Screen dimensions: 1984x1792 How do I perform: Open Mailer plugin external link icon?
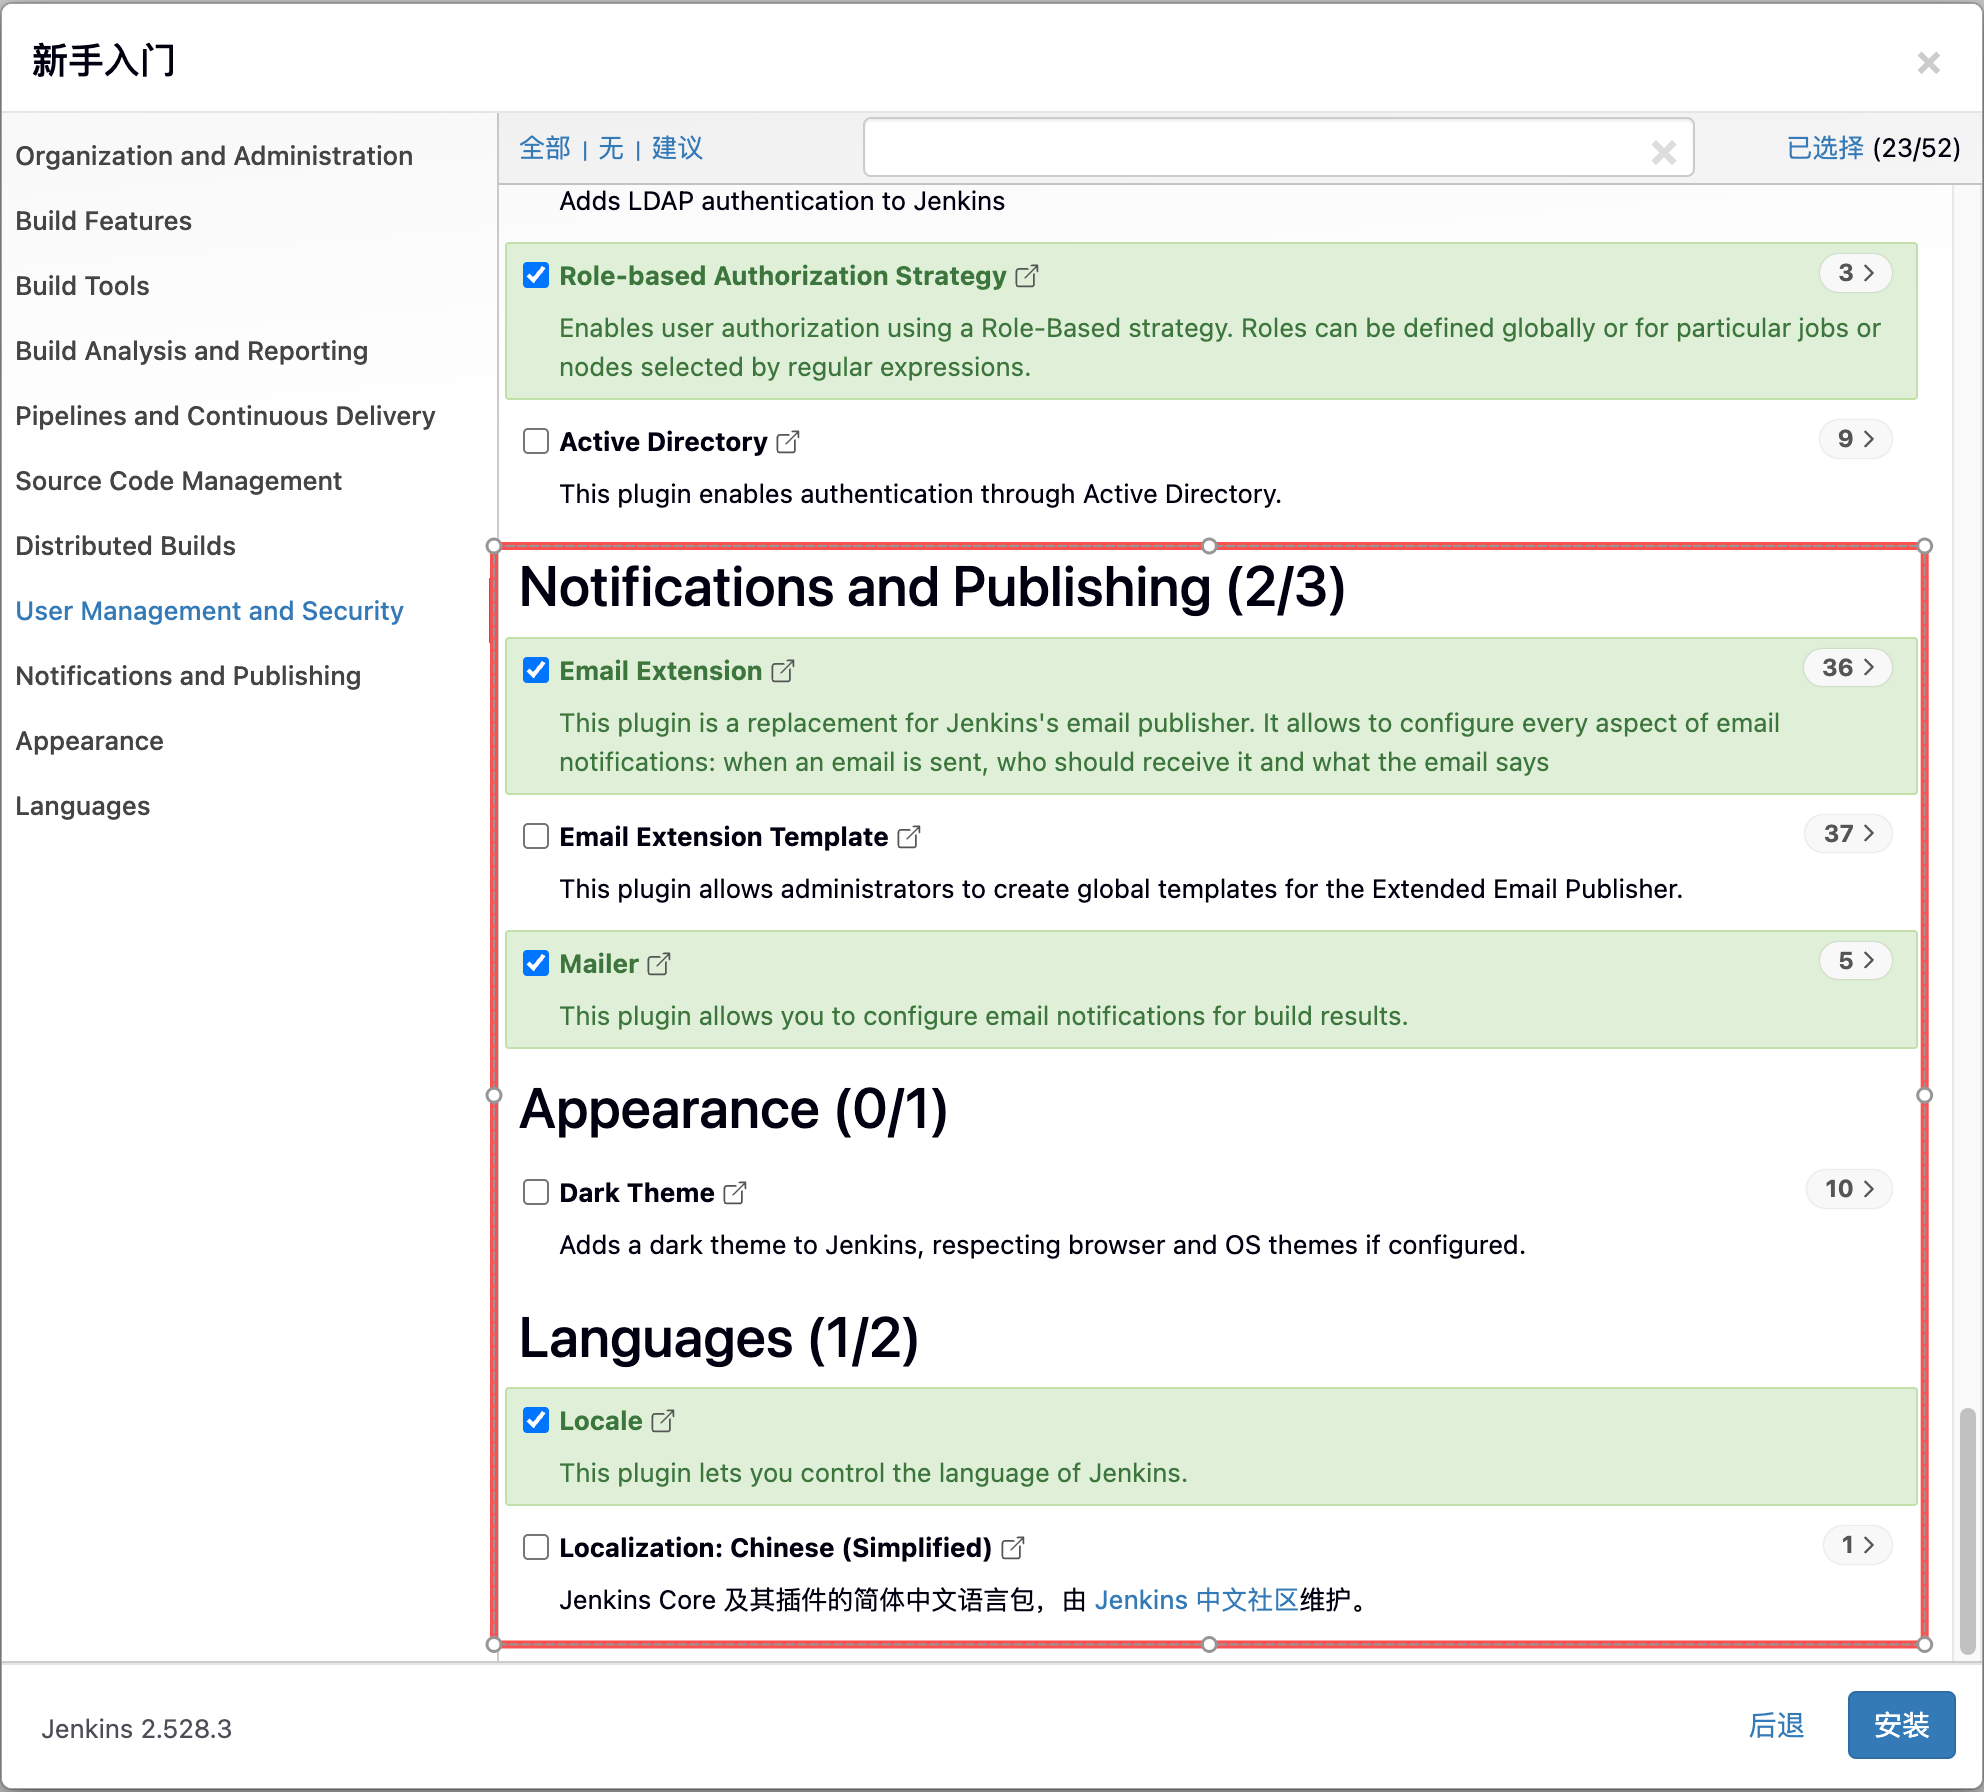tap(659, 964)
